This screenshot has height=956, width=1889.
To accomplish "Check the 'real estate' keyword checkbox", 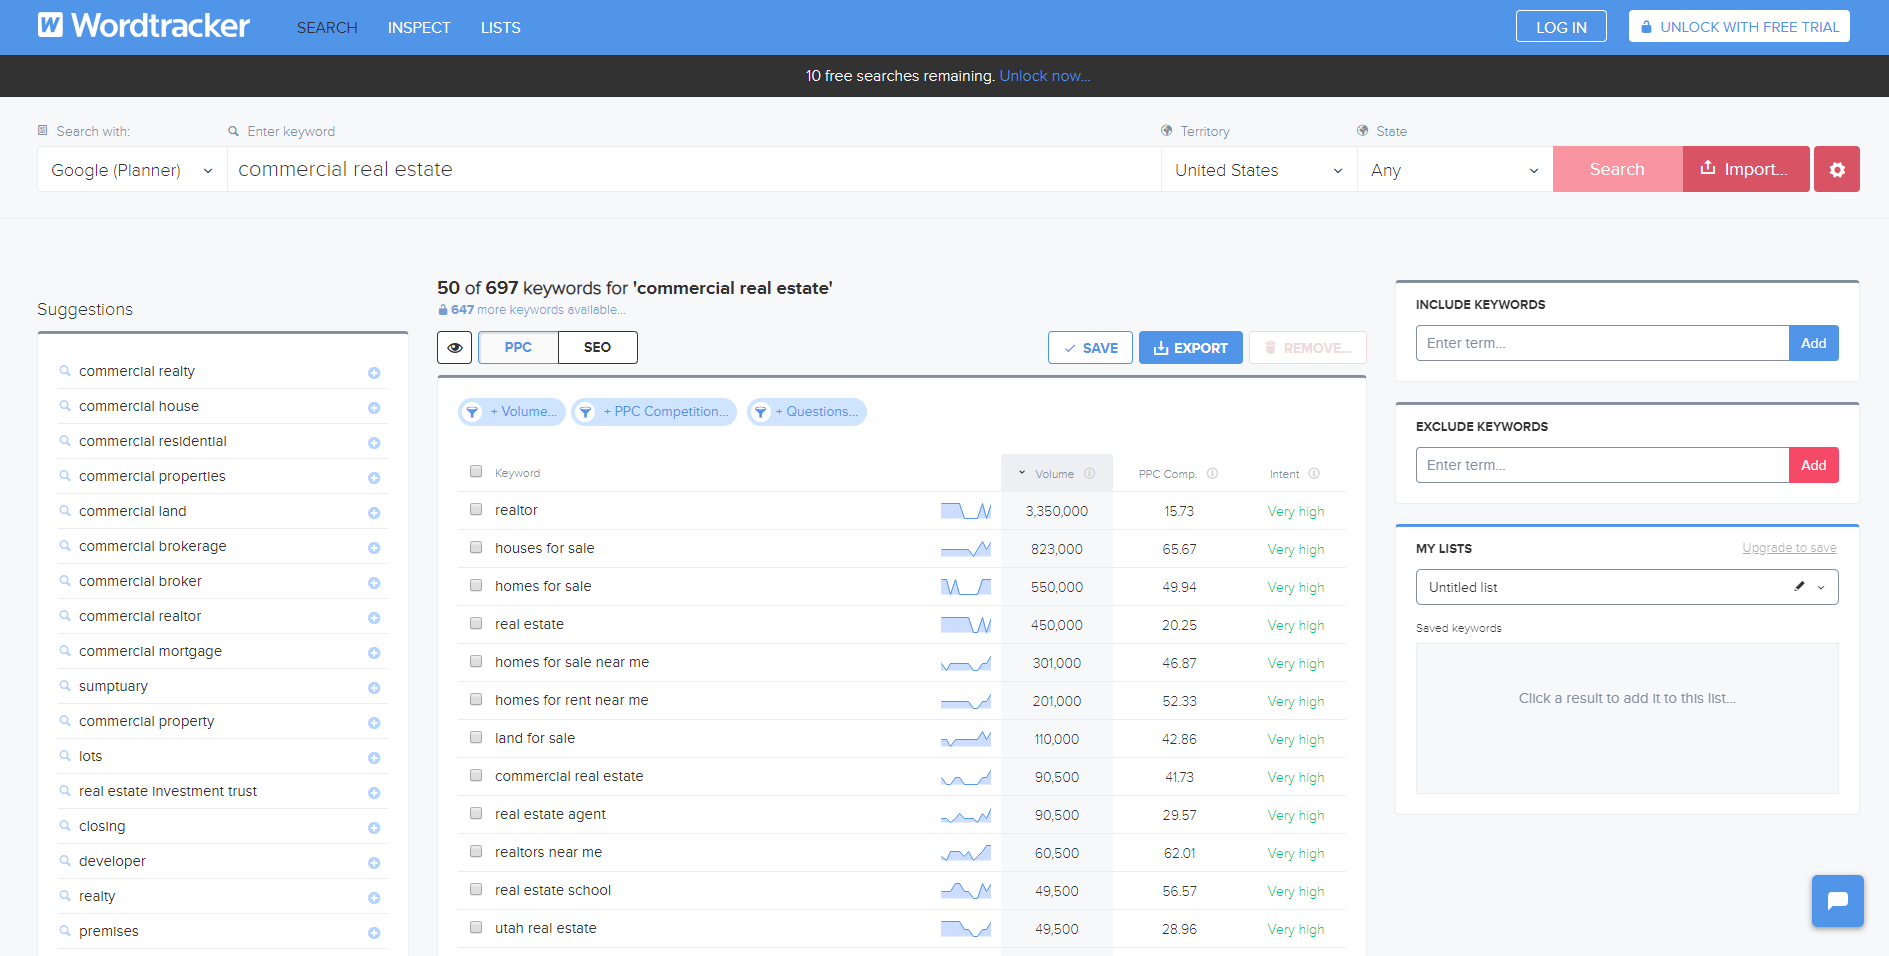I will pyautogui.click(x=476, y=623).
